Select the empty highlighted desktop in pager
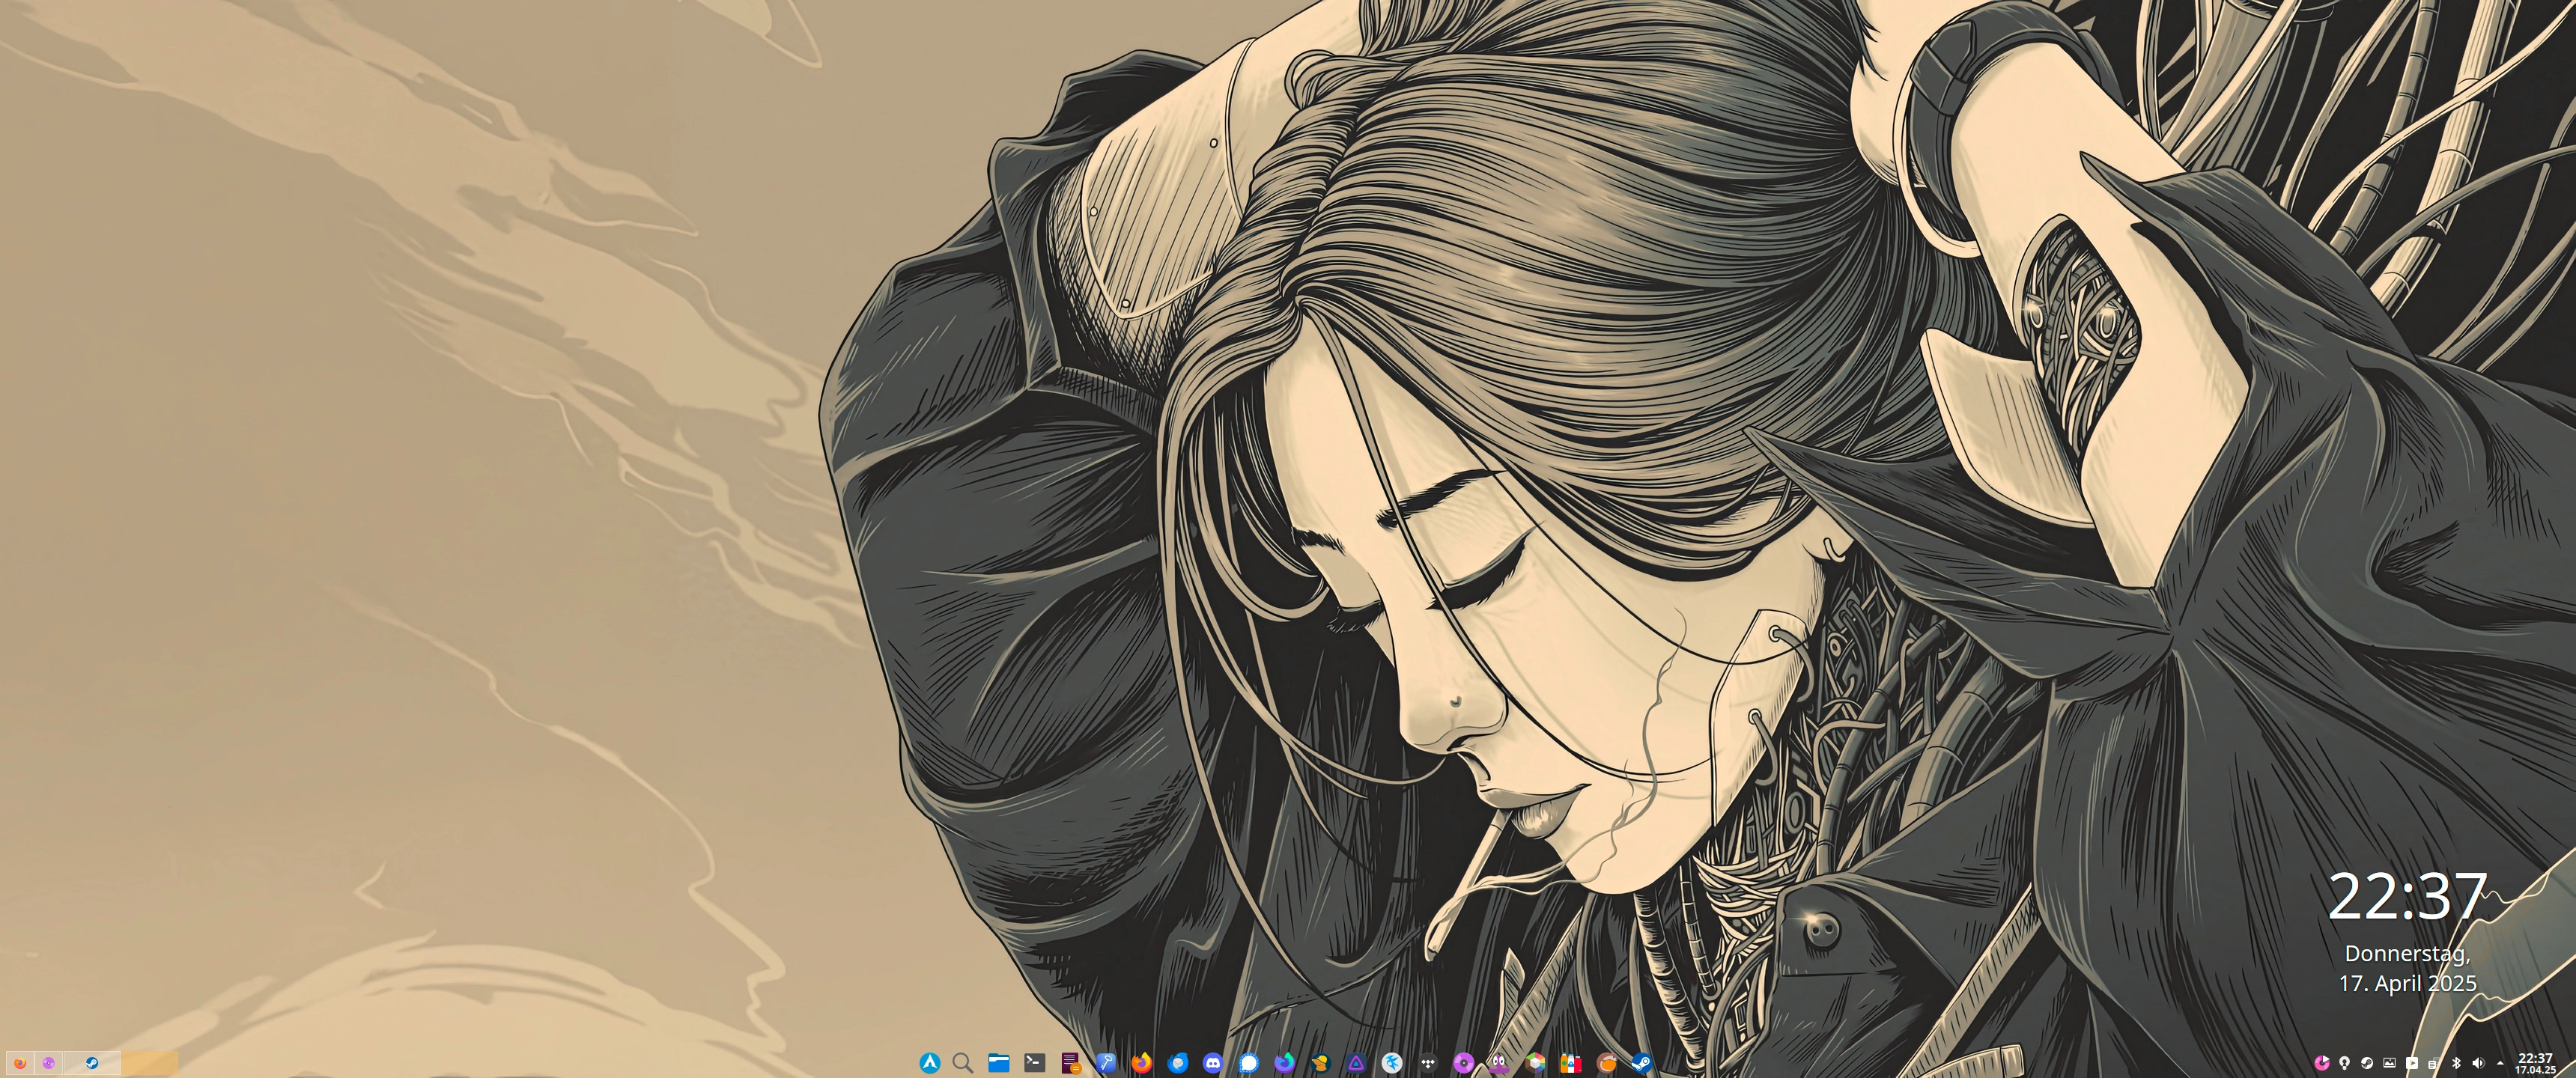Image resolution: width=2576 pixels, height=1078 pixels. tap(150, 1063)
